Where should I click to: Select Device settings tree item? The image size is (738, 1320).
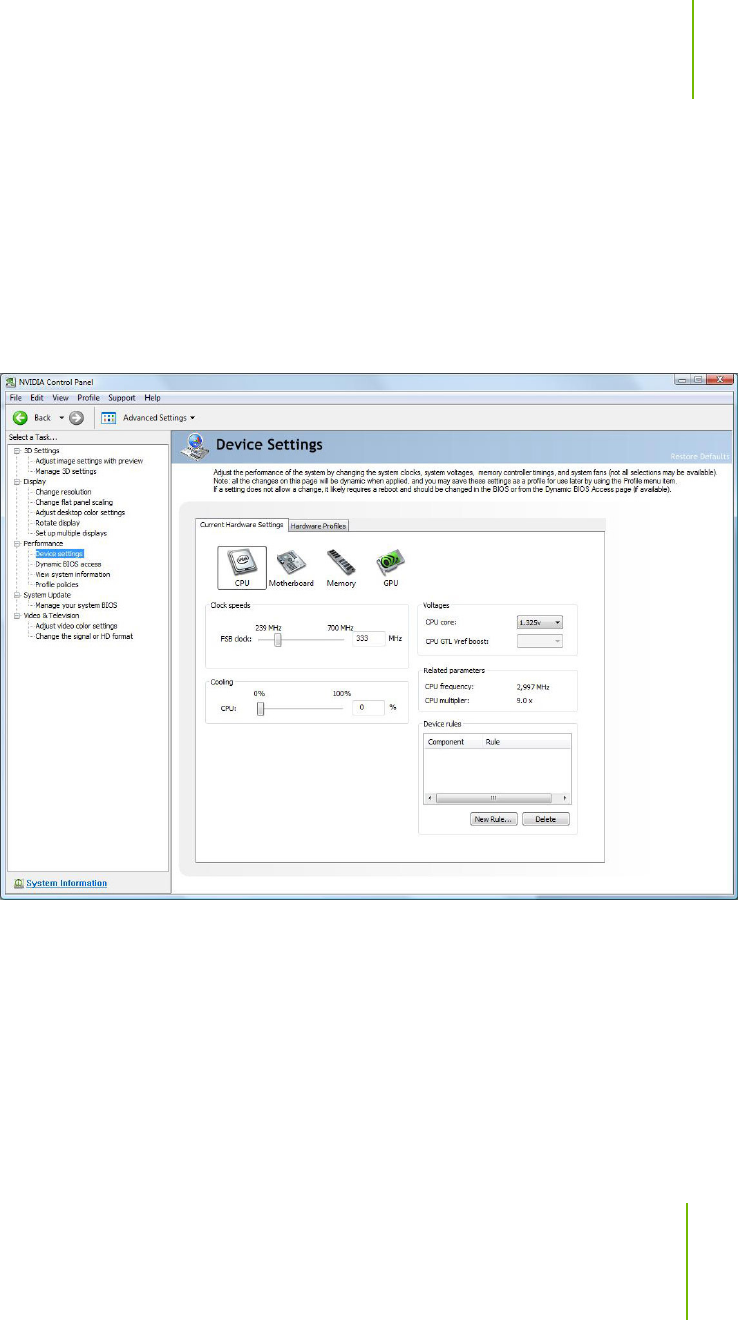pos(59,553)
